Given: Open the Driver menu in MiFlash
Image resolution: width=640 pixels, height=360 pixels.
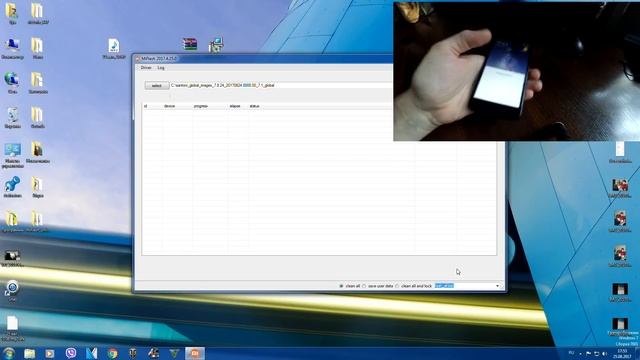Looking at the screenshot, I should point(146,68).
